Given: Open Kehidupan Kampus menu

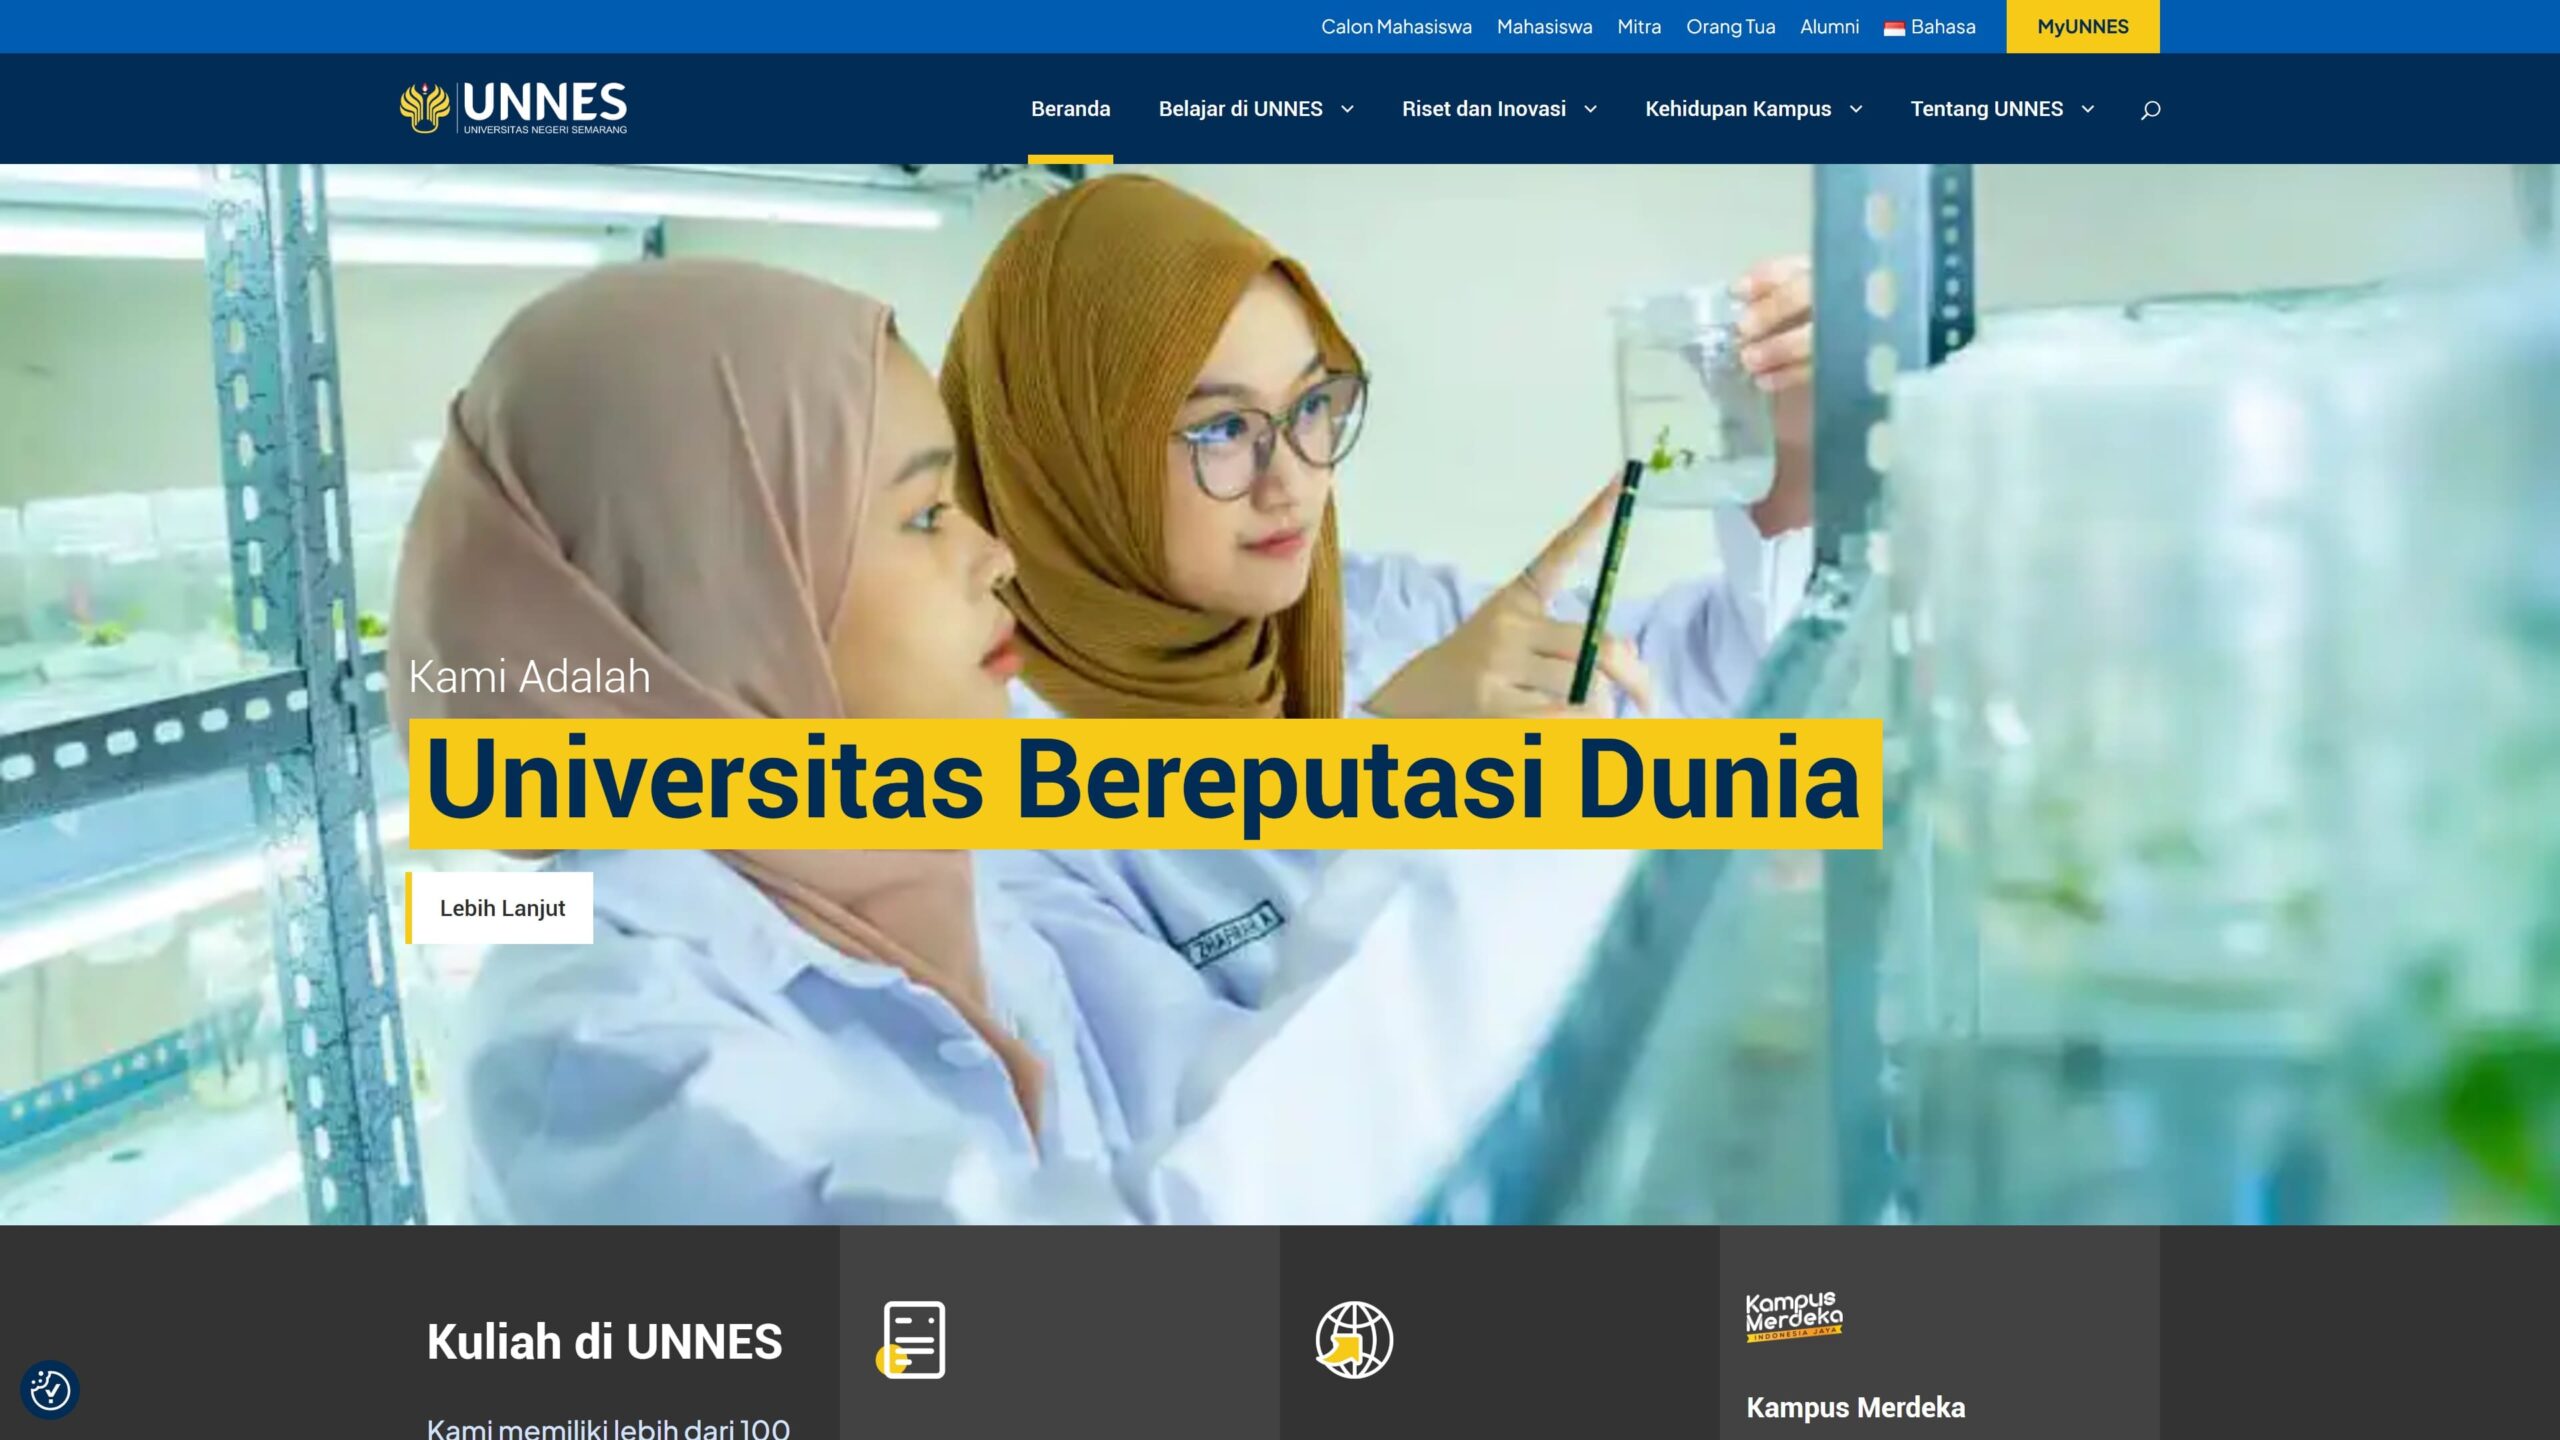Looking at the screenshot, I should (1738, 108).
